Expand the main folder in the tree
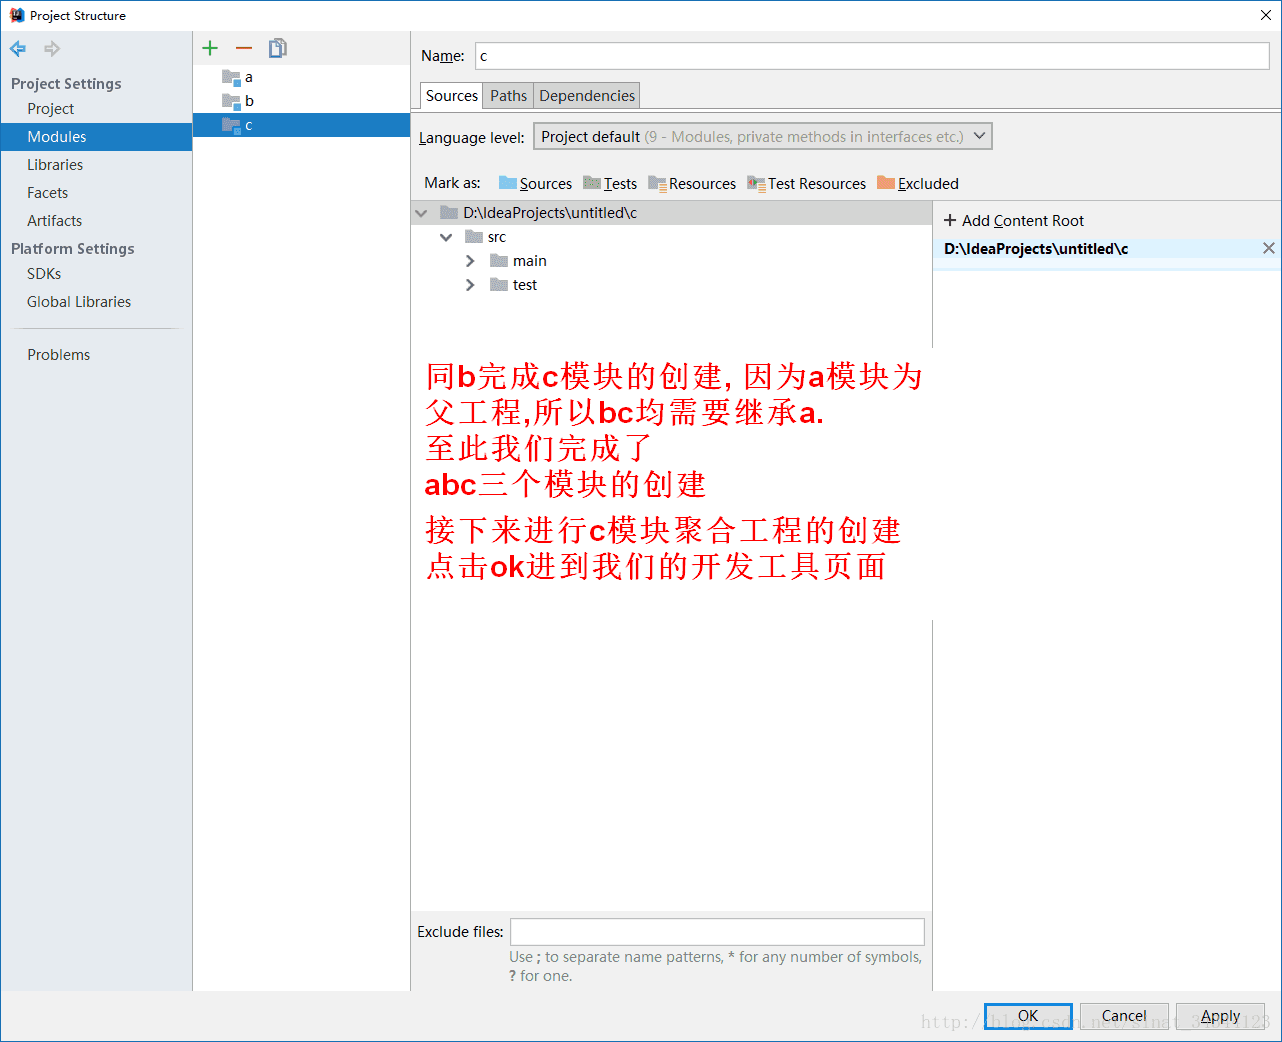This screenshot has width=1282, height=1042. [x=470, y=260]
